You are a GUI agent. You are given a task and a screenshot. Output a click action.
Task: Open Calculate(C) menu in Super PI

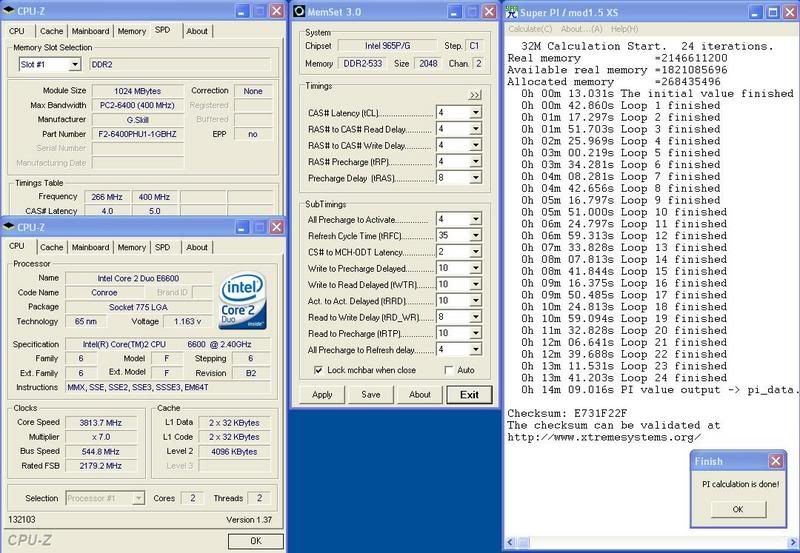tap(530, 29)
